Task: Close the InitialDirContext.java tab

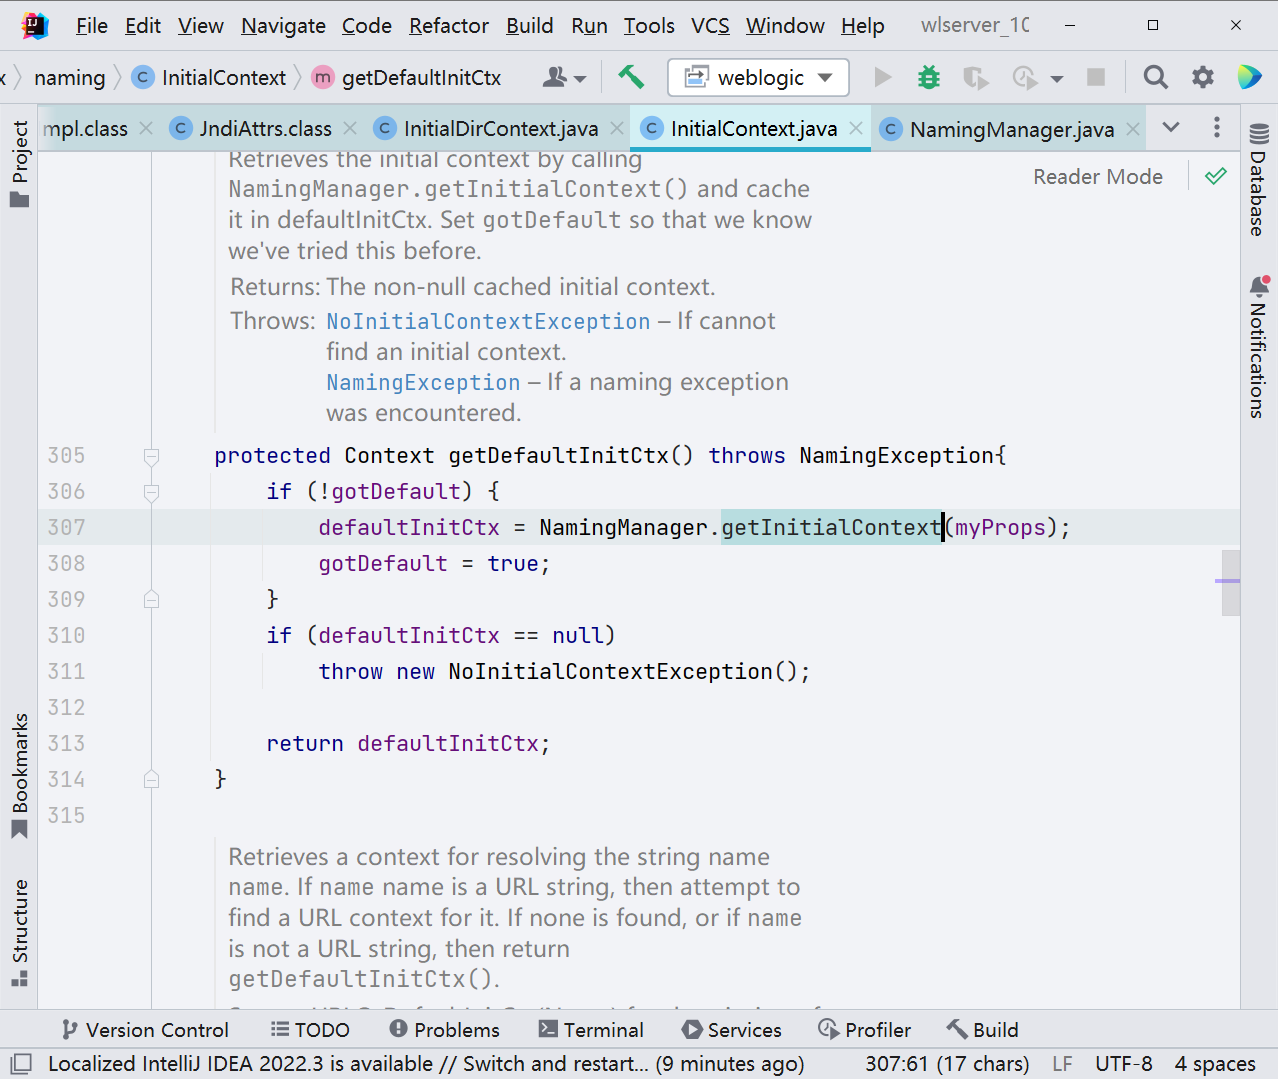Action: point(617,128)
